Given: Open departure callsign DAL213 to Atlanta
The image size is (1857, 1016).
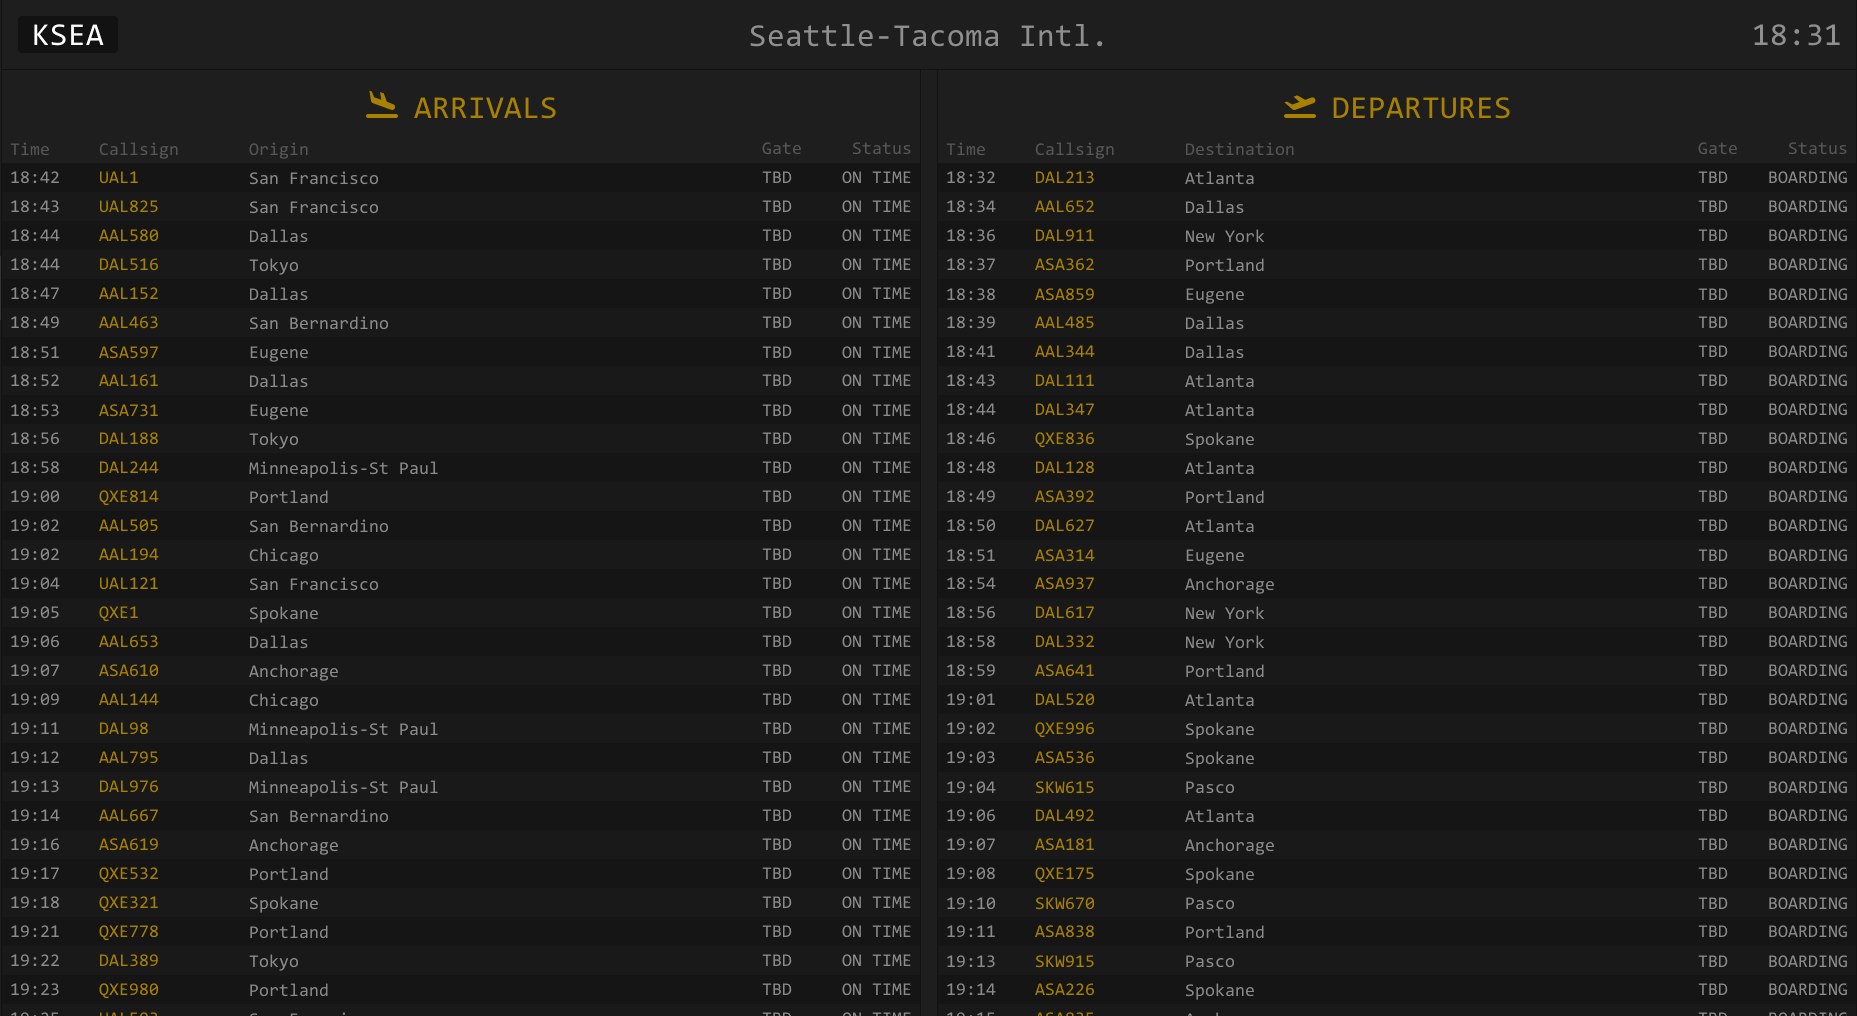Looking at the screenshot, I should pyautogui.click(x=1064, y=178).
